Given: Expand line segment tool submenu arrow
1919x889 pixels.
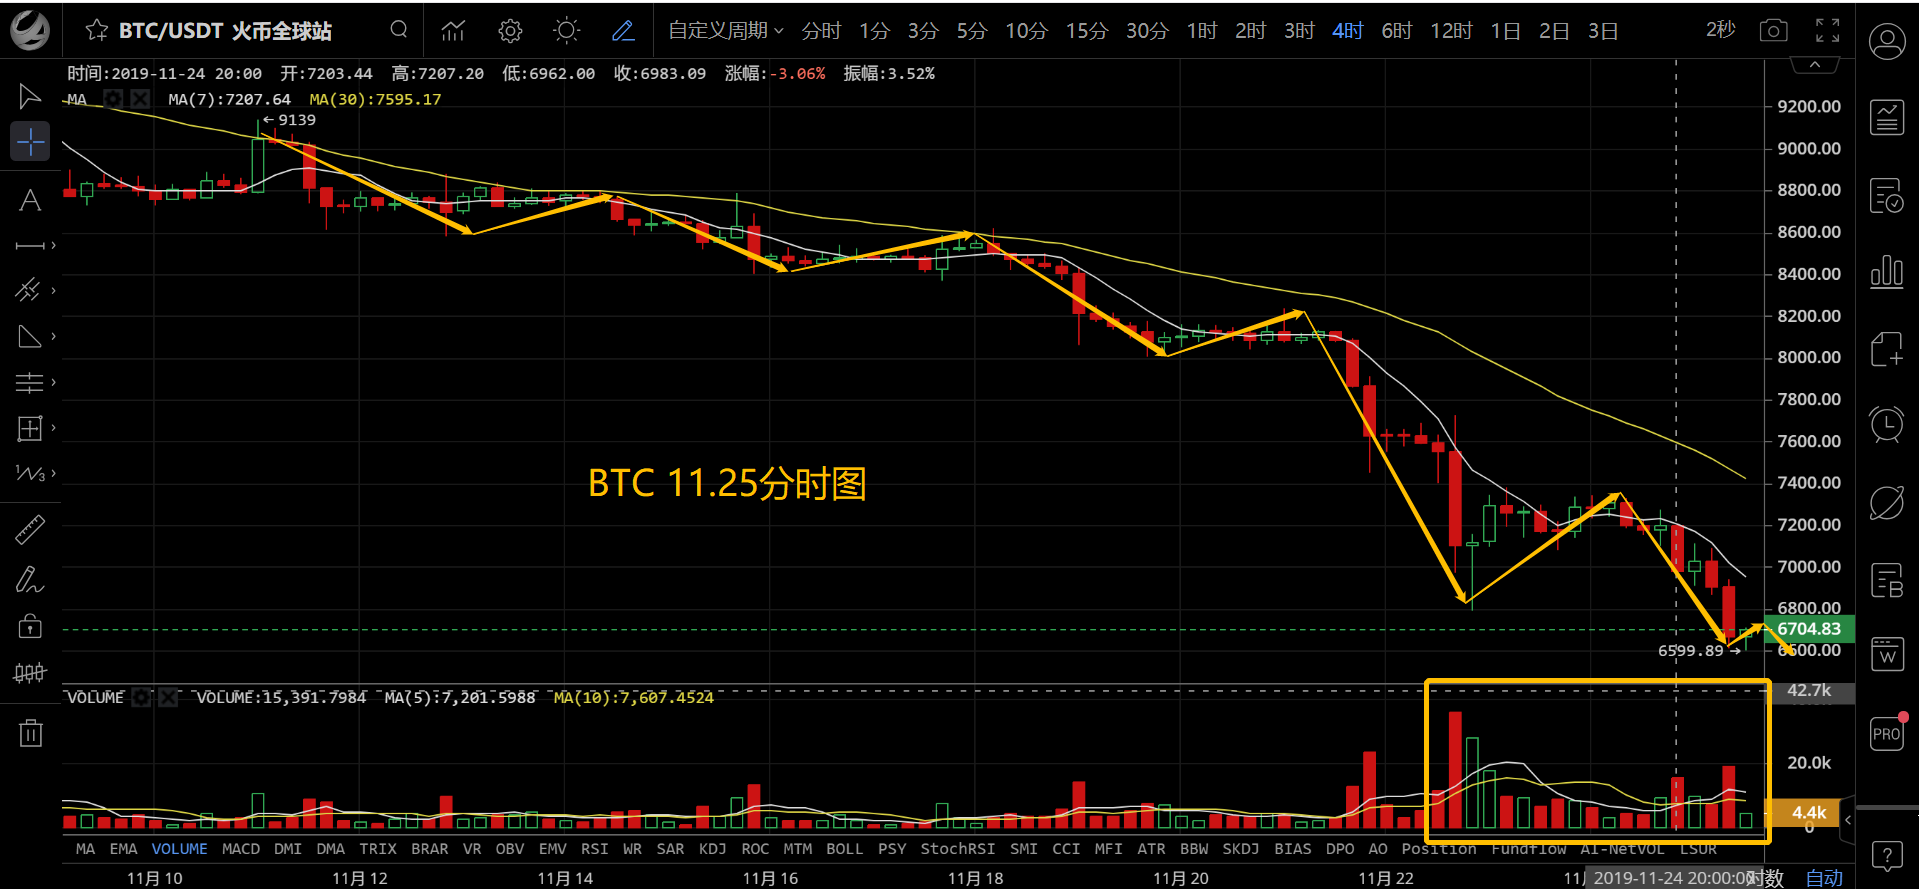Looking at the screenshot, I should (53, 245).
